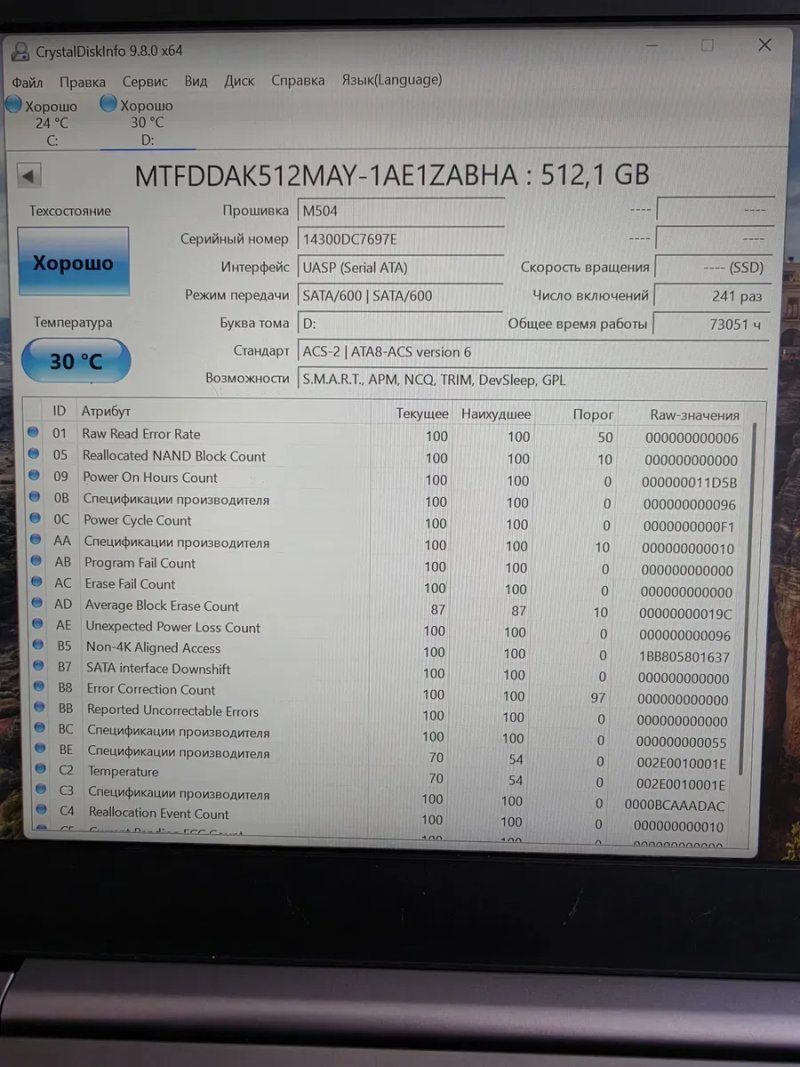
Task: Click raw value 0000BCAAADAC
Action: [674, 806]
